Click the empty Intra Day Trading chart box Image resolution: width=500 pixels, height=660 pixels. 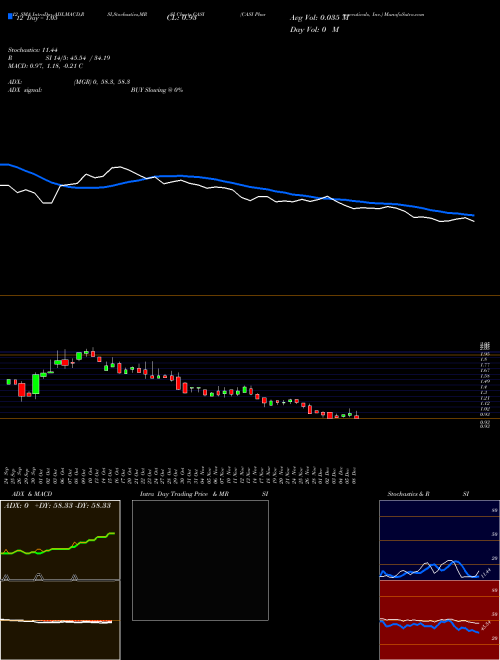coord(200,560)
